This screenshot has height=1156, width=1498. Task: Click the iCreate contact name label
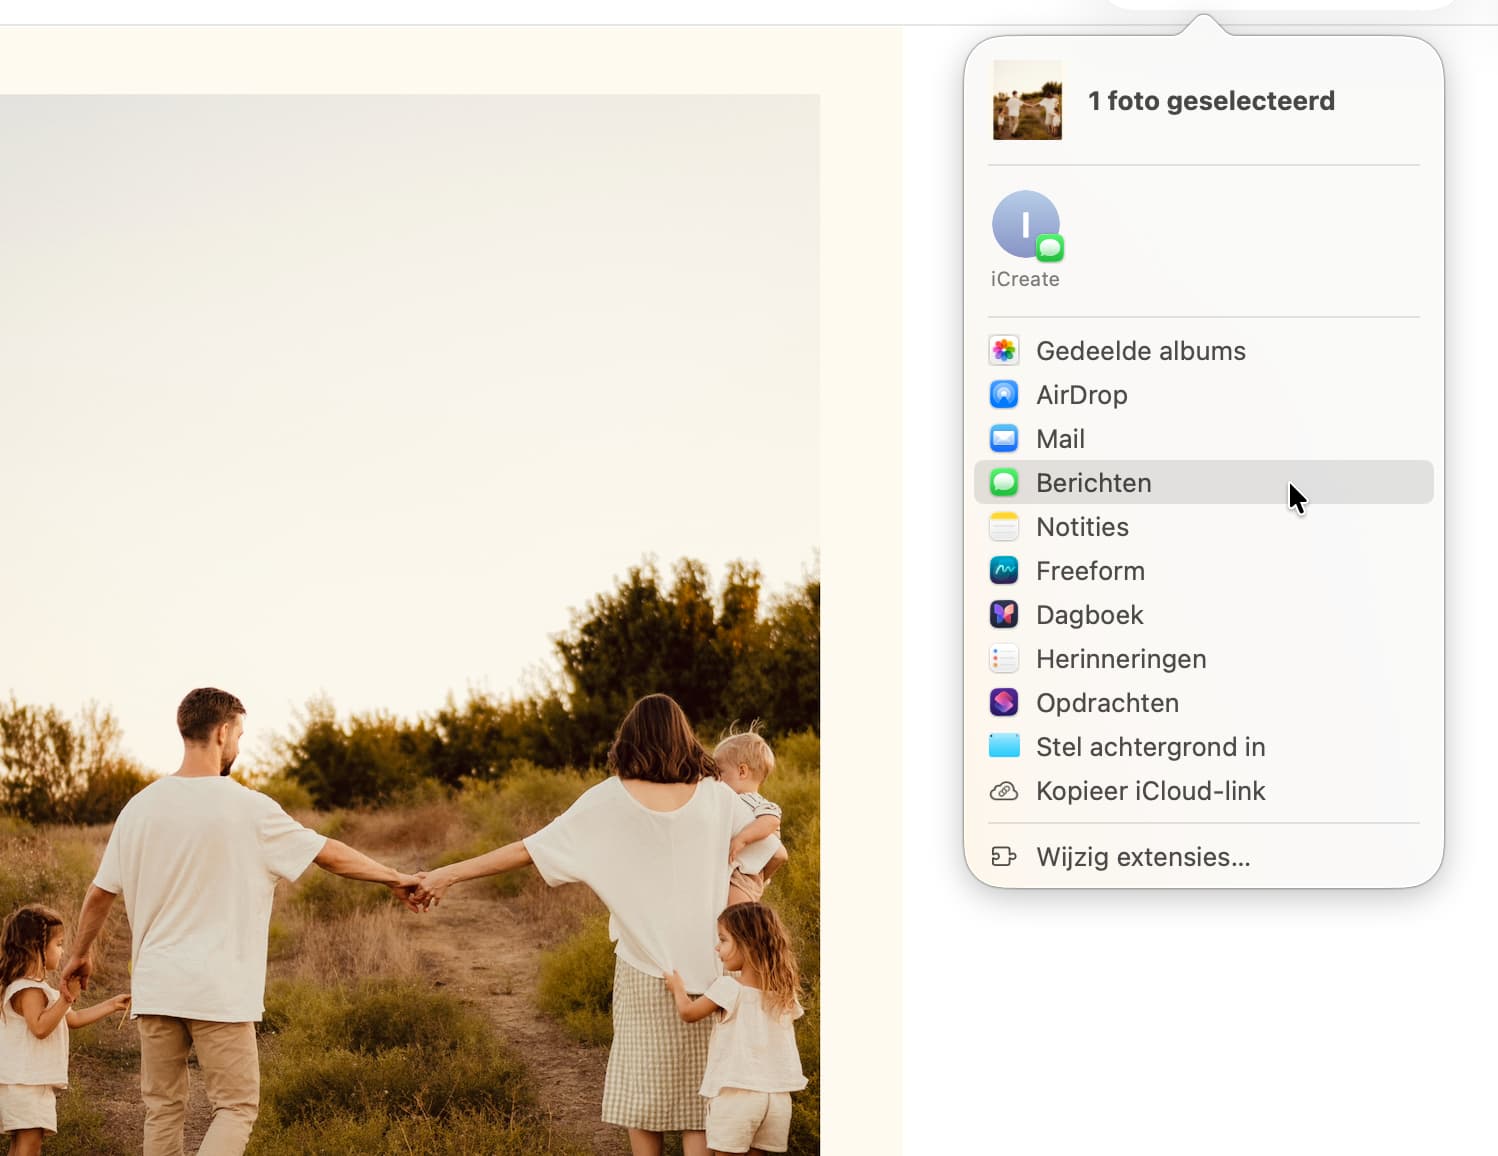click(x=1025, y=279)
